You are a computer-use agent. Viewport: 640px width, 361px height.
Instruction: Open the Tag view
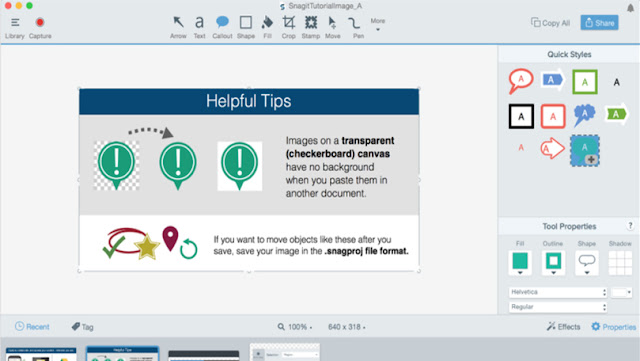click(x=82, y=327)
